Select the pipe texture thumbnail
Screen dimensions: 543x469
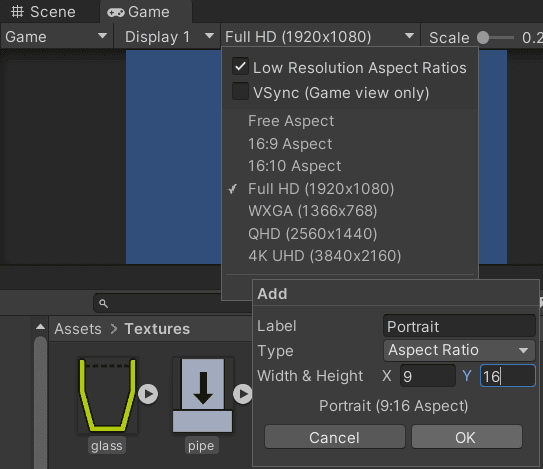pos(203,395)
